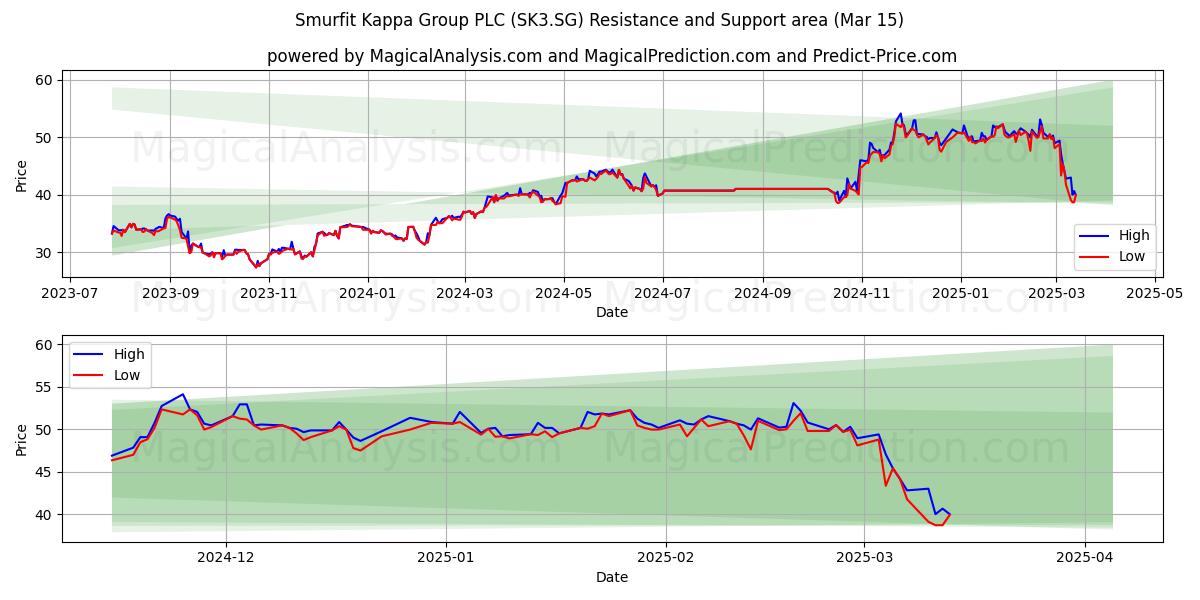
Task: Click top chart y-axis tick '50'
Action: point(46,138)
